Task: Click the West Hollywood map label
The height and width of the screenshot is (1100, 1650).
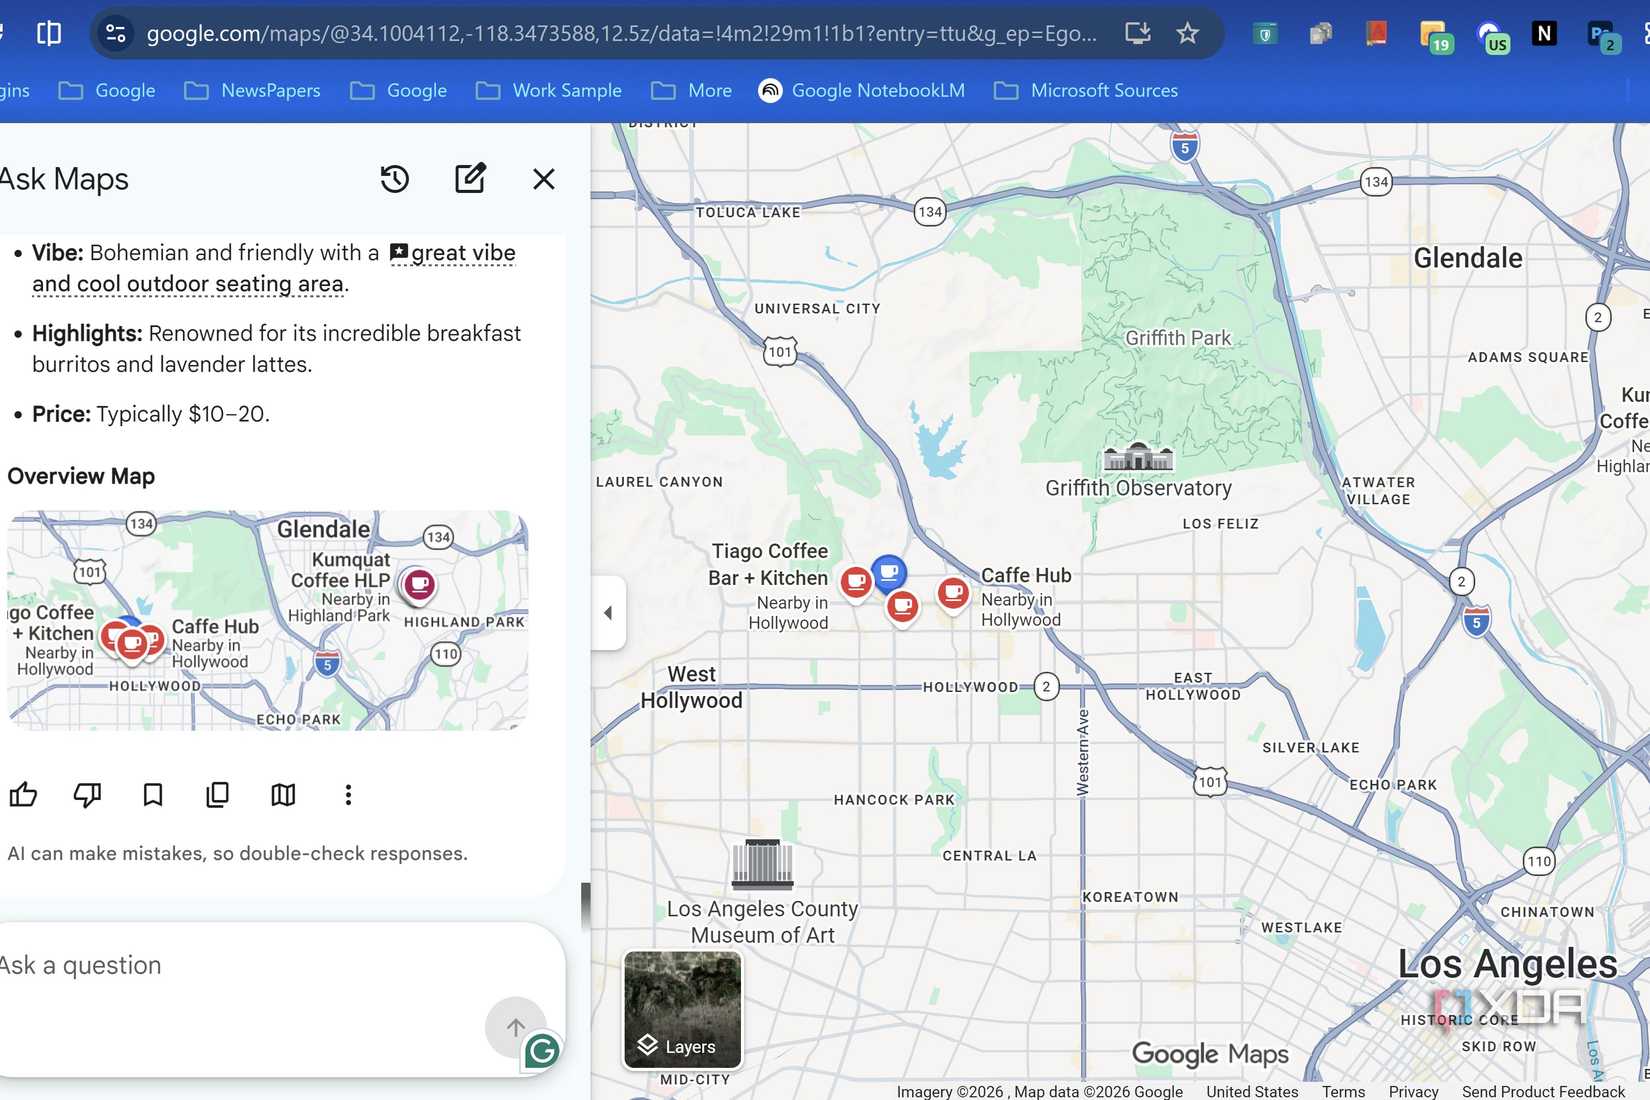Action: (692, 687)
